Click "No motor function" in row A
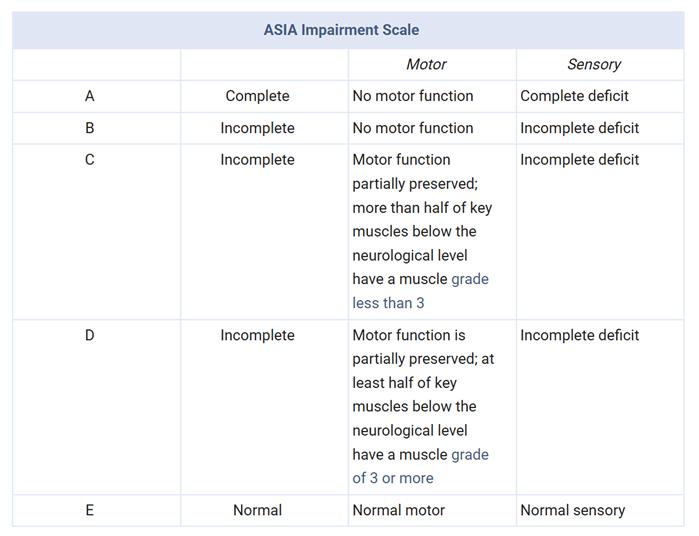Viewport: 699px width, 536px height. [x=413, y=96]
